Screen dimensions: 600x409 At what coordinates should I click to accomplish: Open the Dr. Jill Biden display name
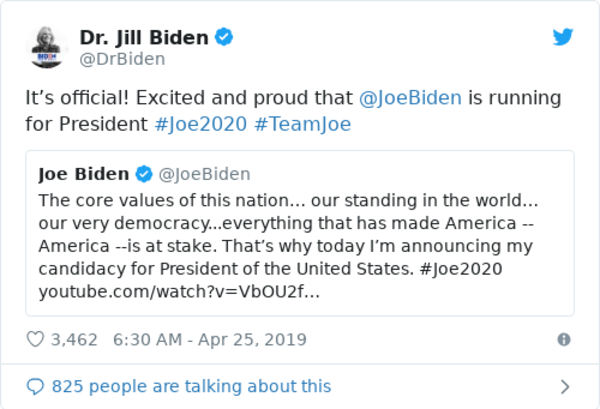point(144,38)
